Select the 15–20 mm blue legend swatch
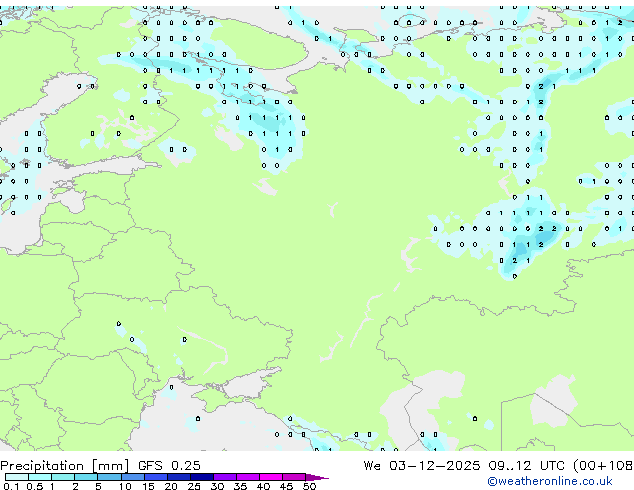634x490 pixels. coord(156,477)
